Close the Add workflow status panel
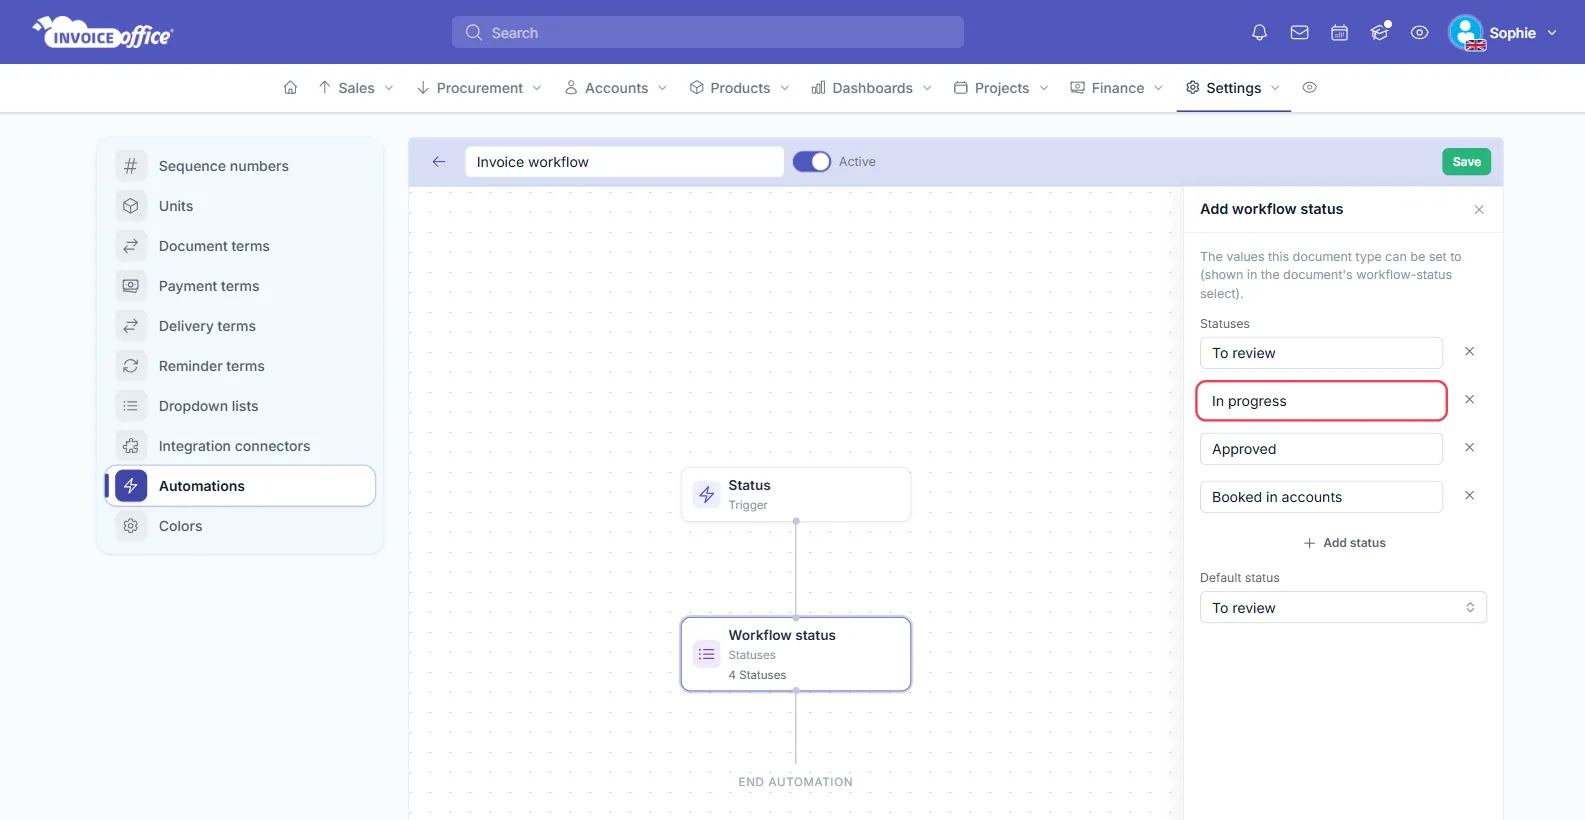 (1479, 210)
